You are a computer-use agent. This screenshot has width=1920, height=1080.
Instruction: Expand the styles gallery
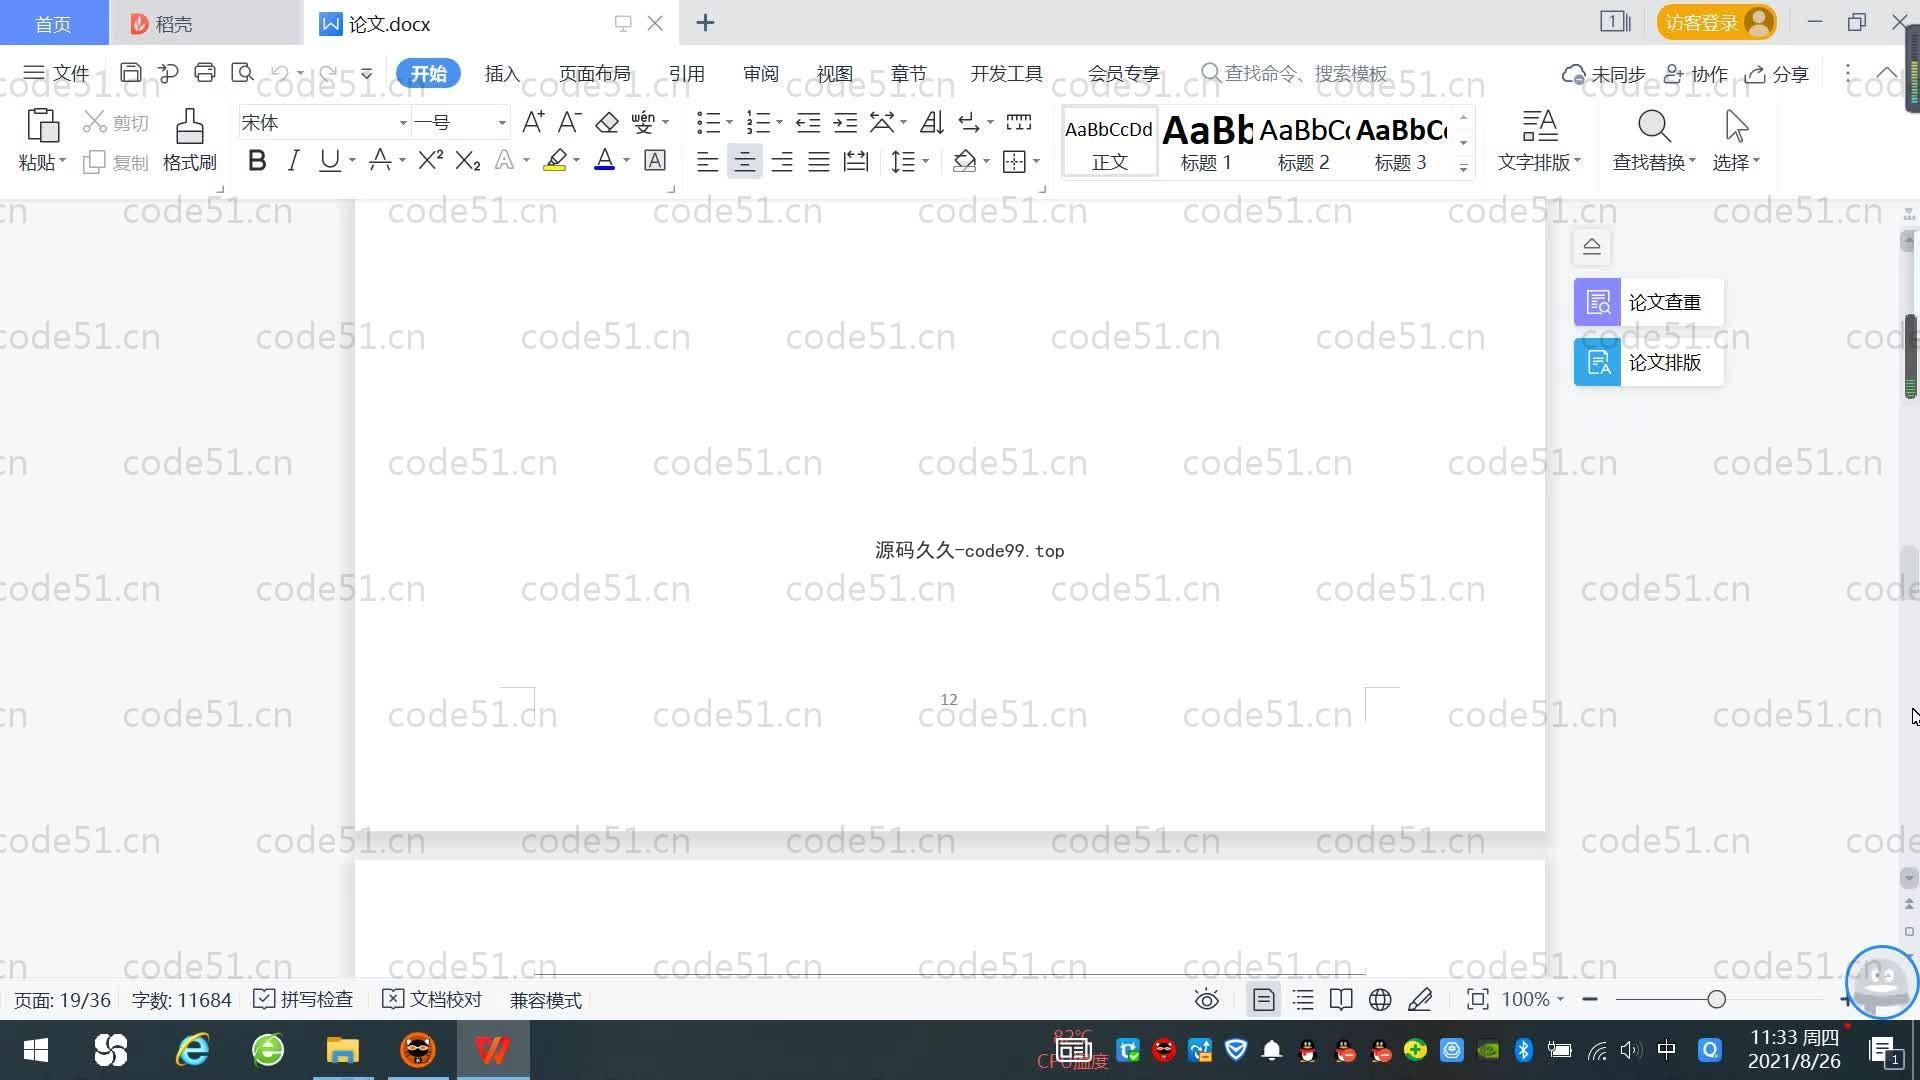(x=1463, y=167)
